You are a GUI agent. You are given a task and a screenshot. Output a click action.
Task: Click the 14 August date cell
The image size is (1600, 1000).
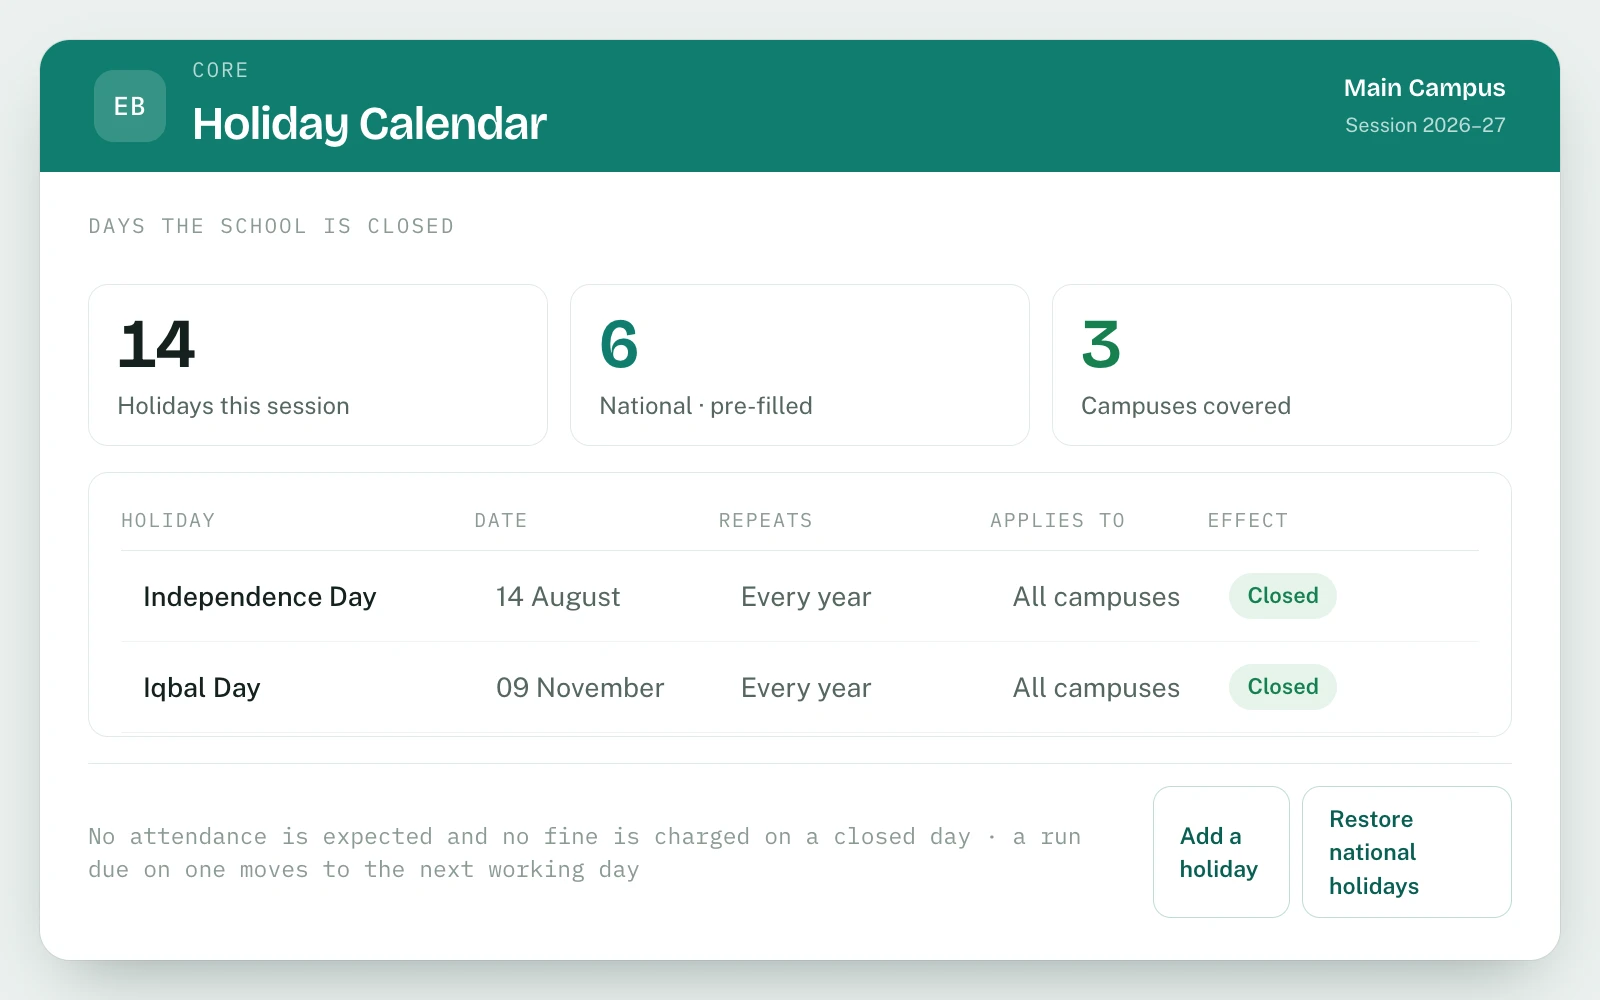tap(558, 597)
